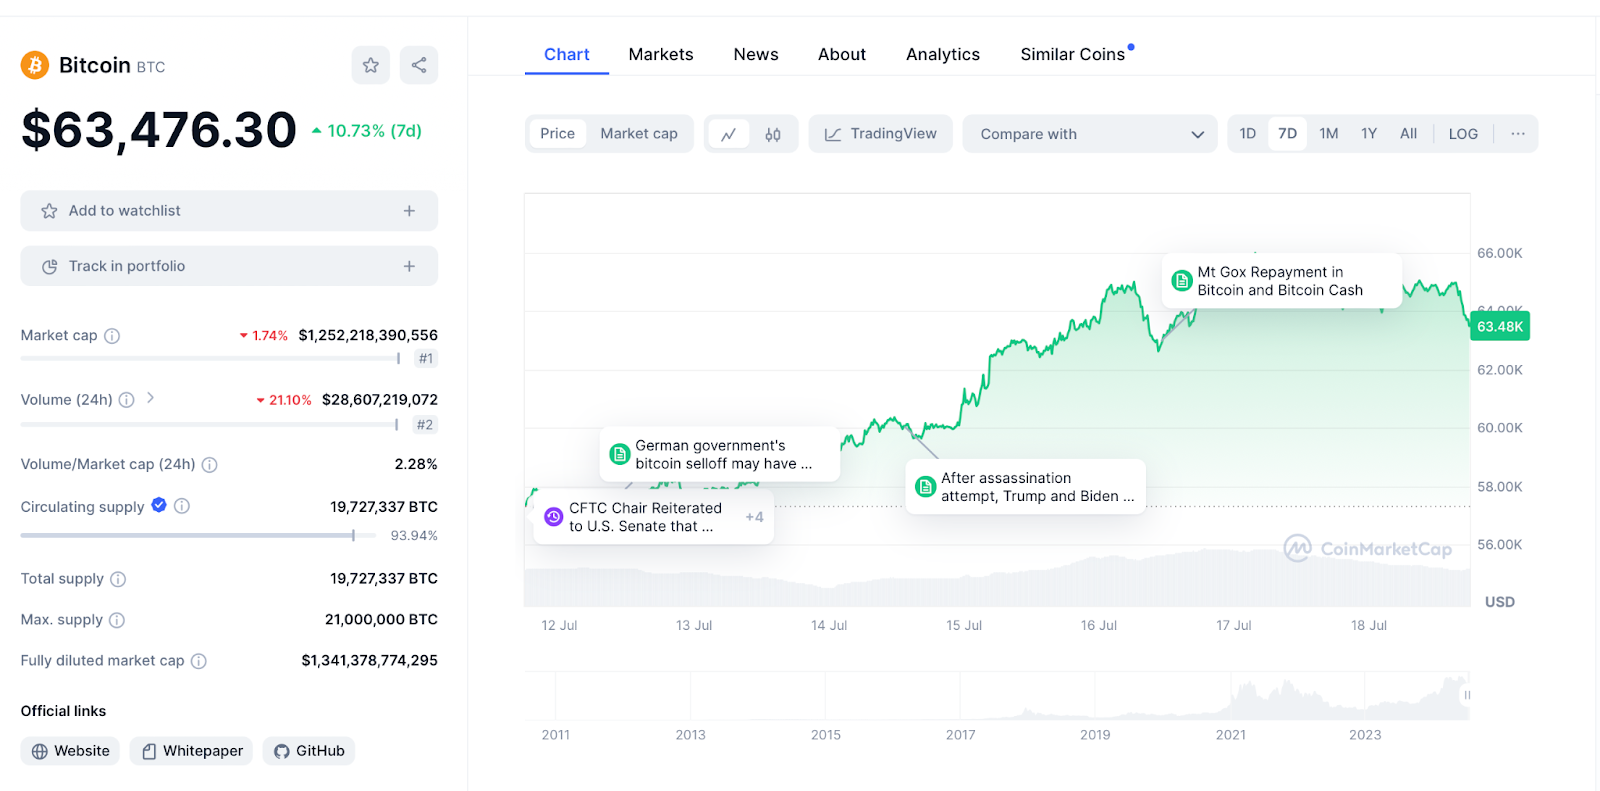Click the Mt Gox Repayment news icon

[x=1182, y=281]
